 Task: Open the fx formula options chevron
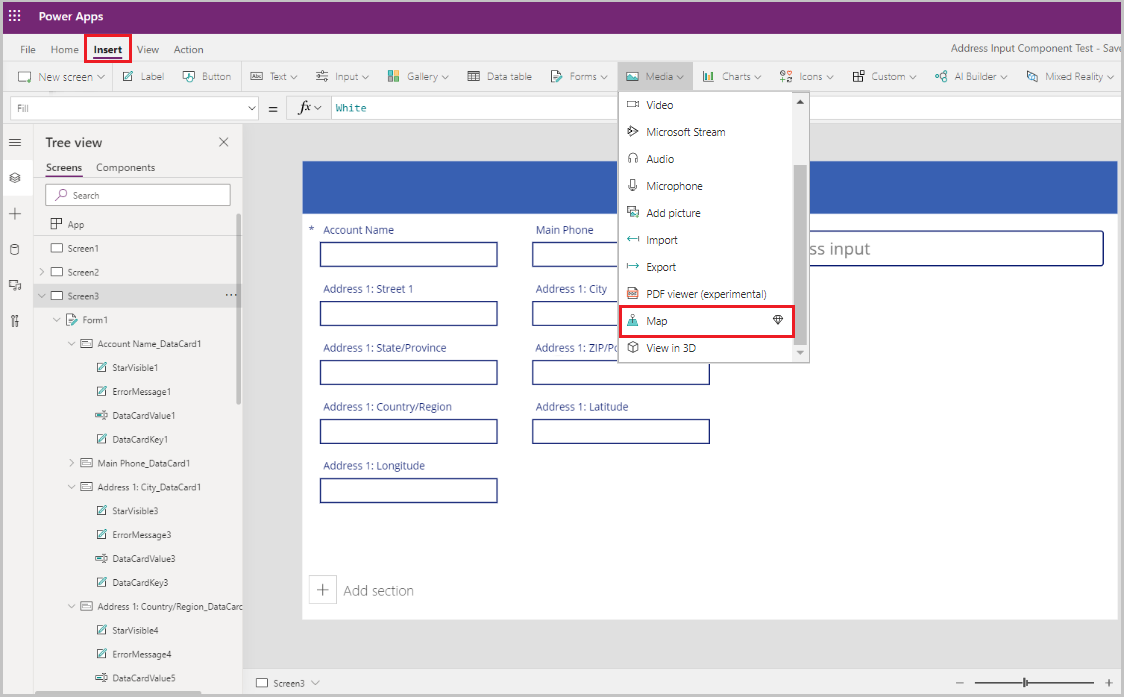(318, 108)
